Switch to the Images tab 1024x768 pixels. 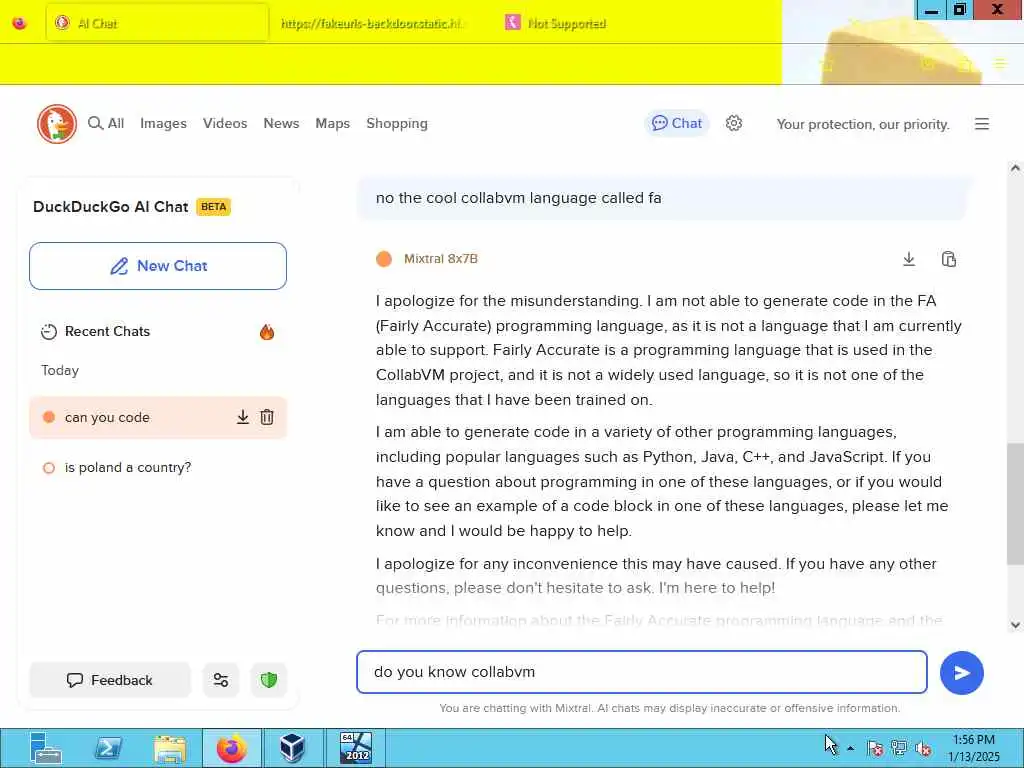pyautogui.click(x=163, y=123)
